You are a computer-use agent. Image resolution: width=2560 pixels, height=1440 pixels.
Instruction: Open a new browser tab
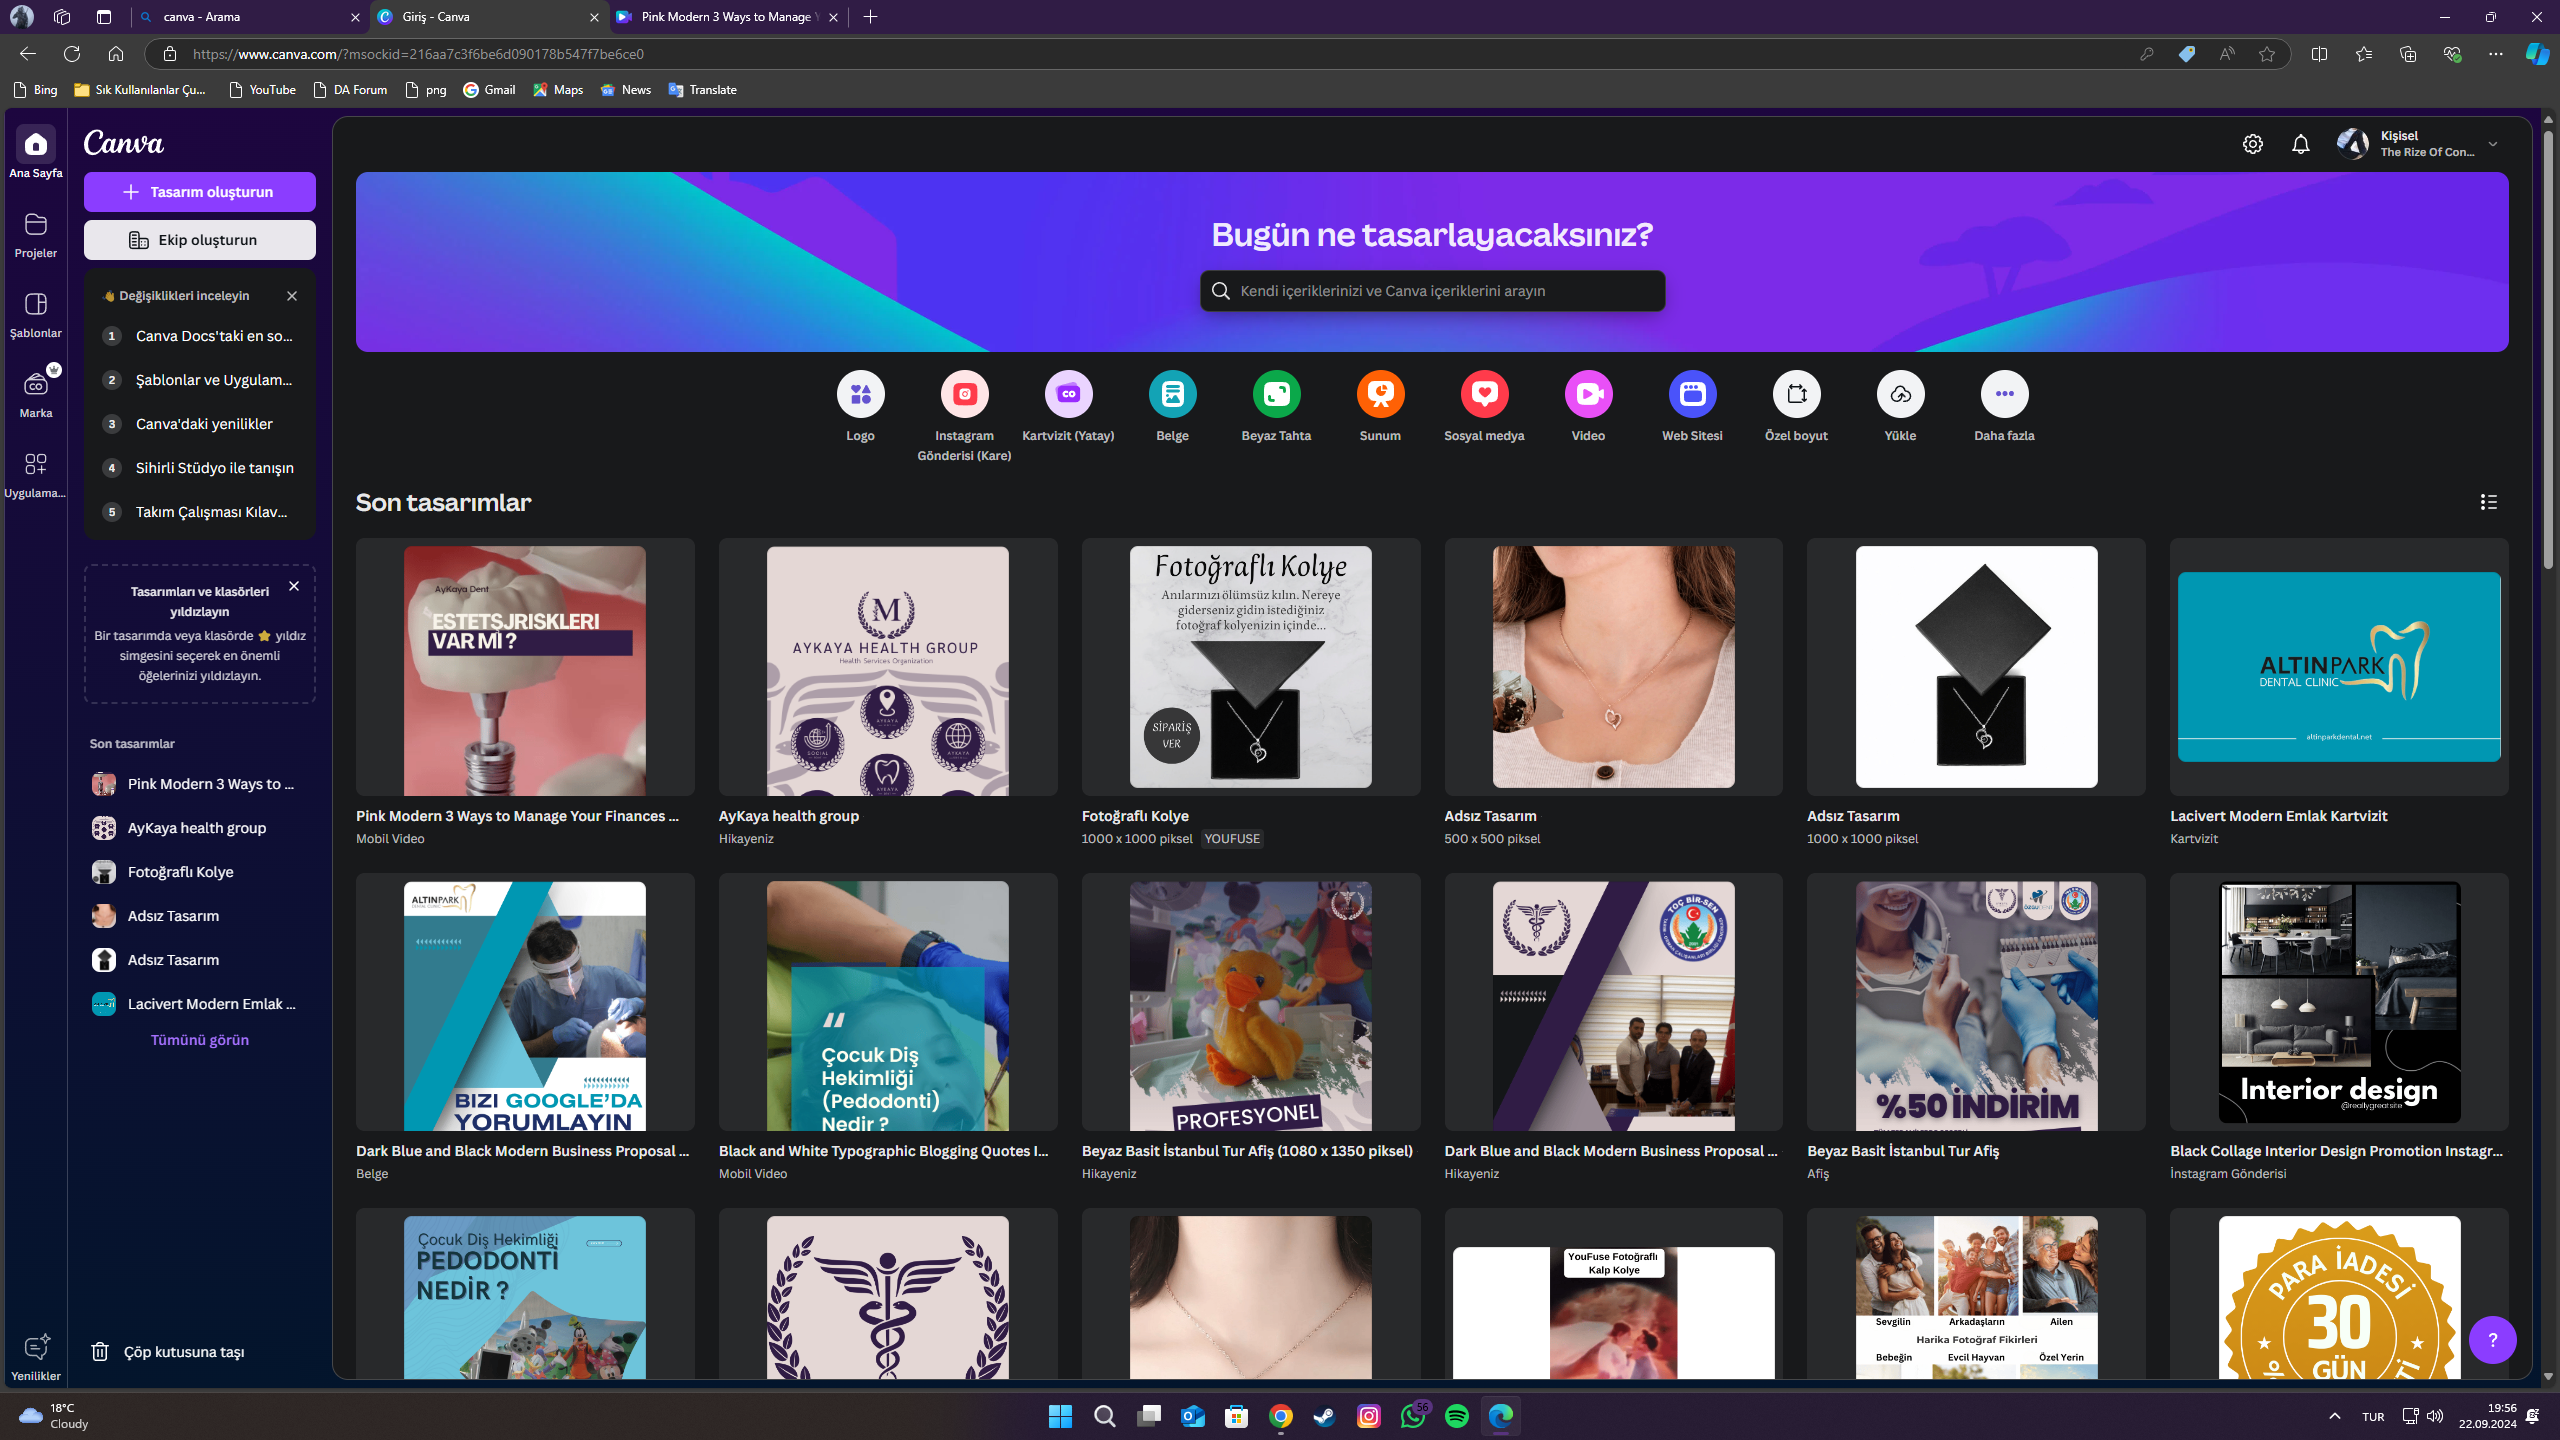coord(870,17)
